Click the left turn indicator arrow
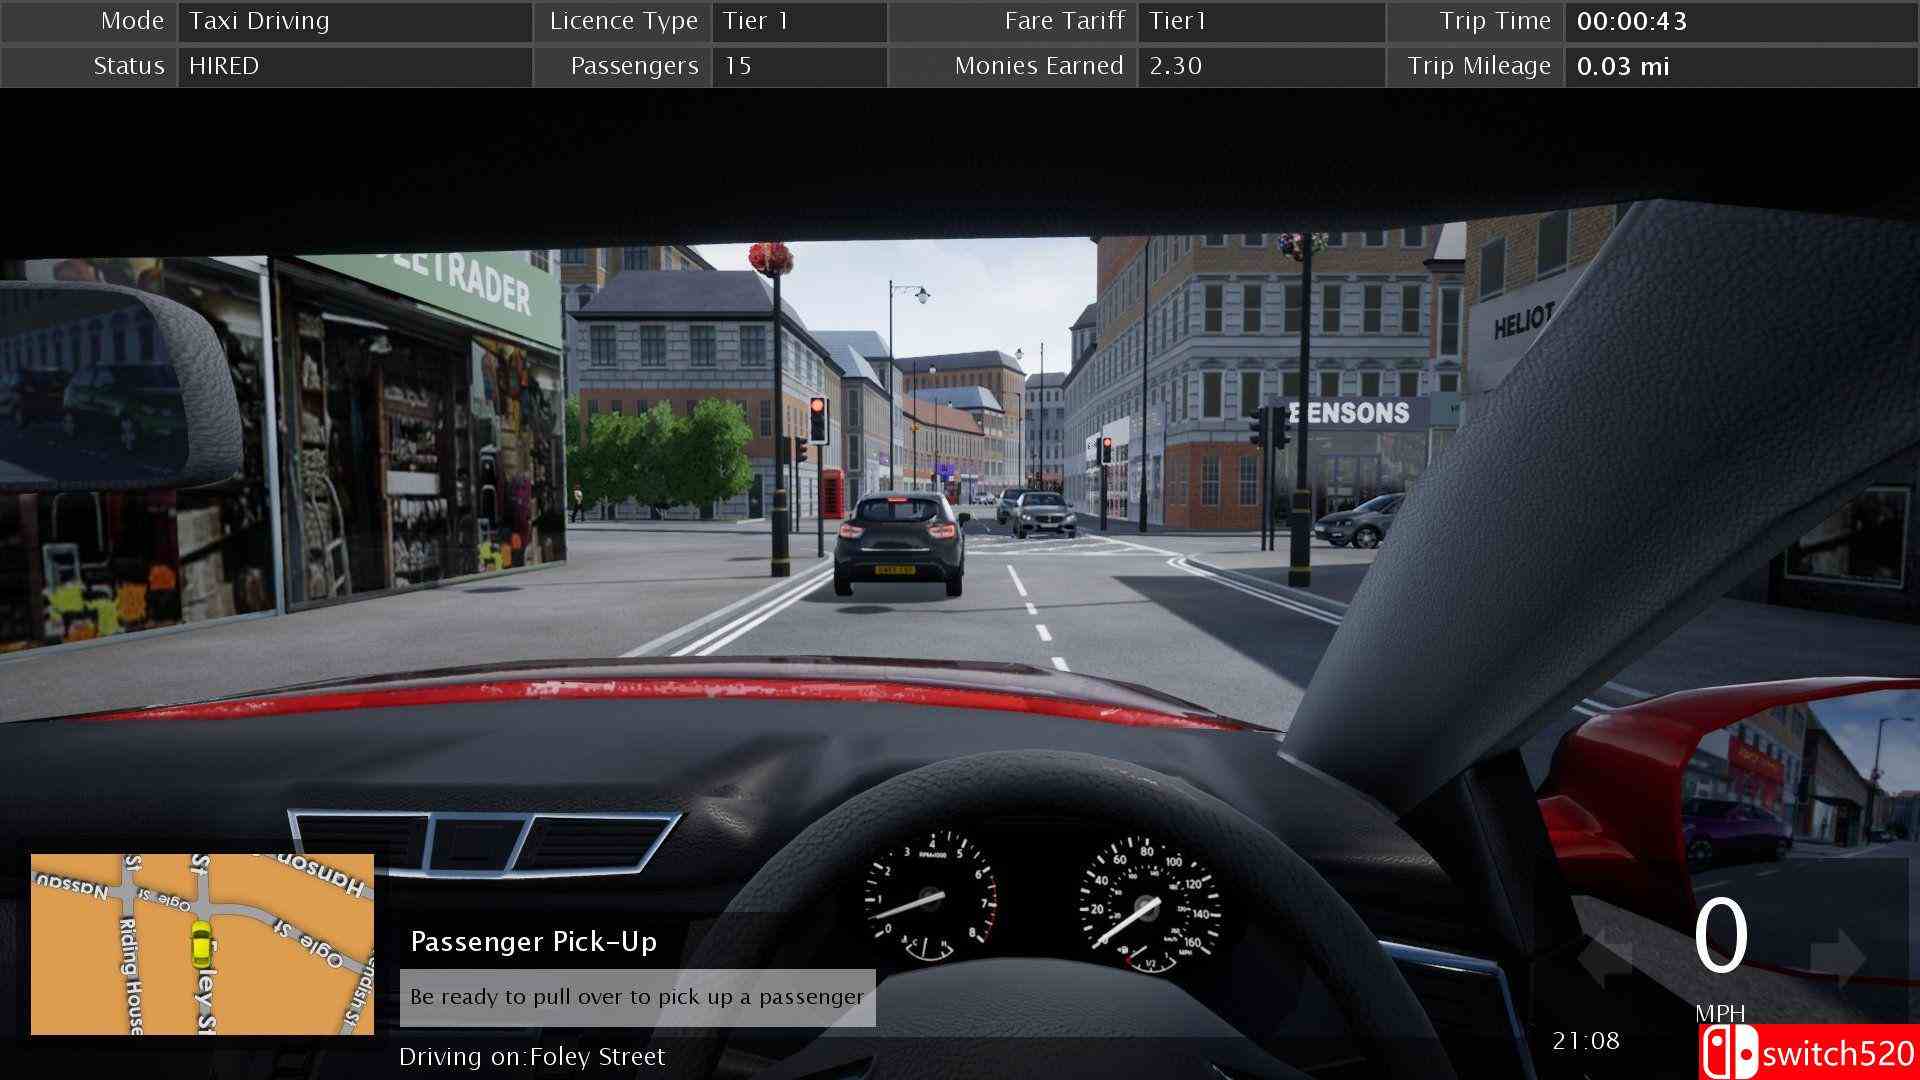The width and height of the screenshot is (1920, 1080). 1604,957
